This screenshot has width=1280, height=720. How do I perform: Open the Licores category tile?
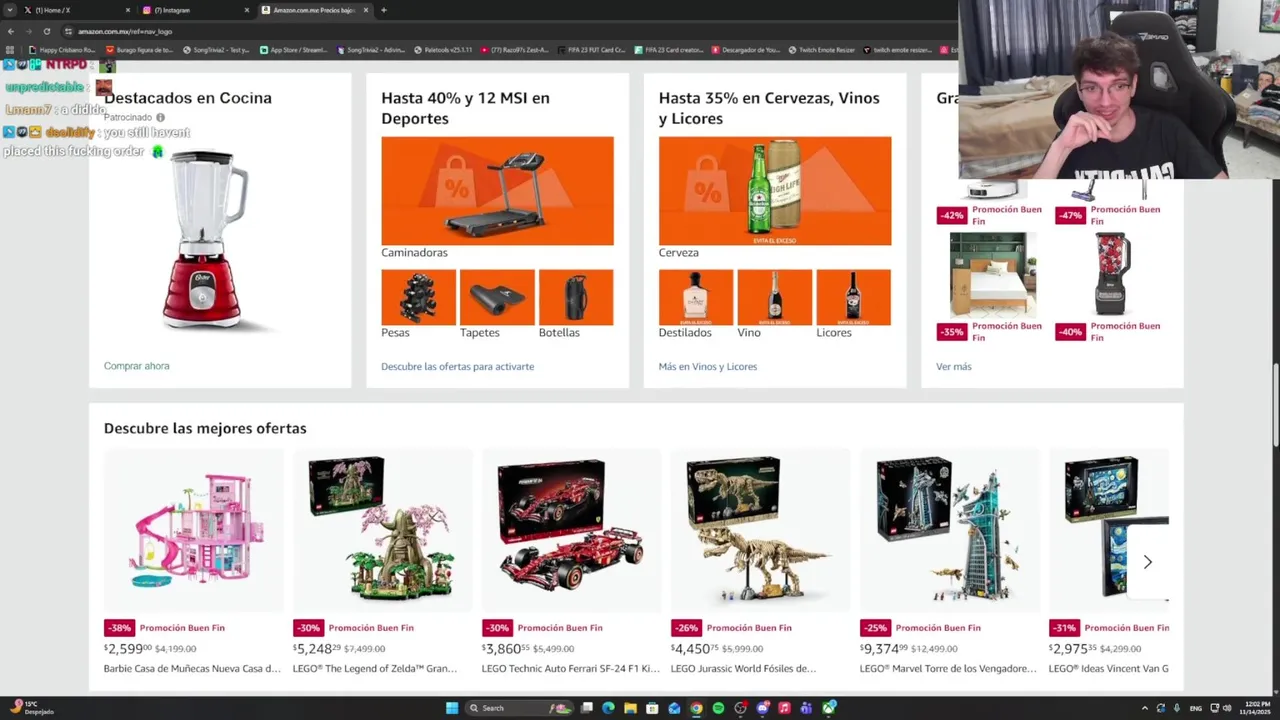(853, 297)
